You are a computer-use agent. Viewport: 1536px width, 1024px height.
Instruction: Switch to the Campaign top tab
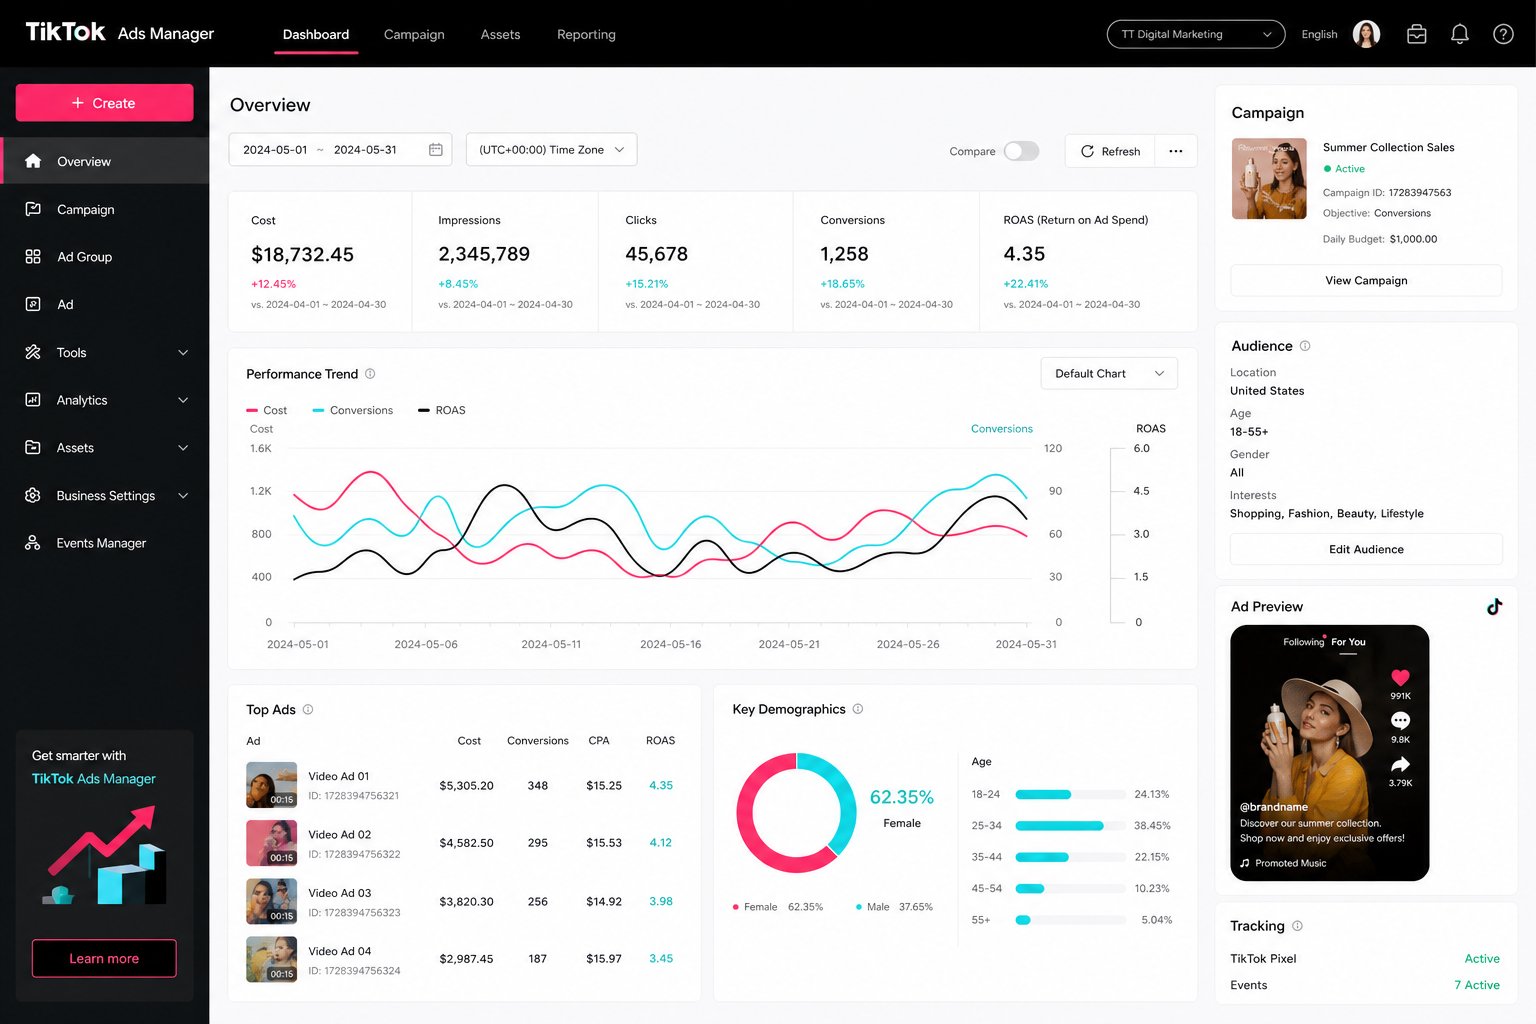click(x=414, y=34)
